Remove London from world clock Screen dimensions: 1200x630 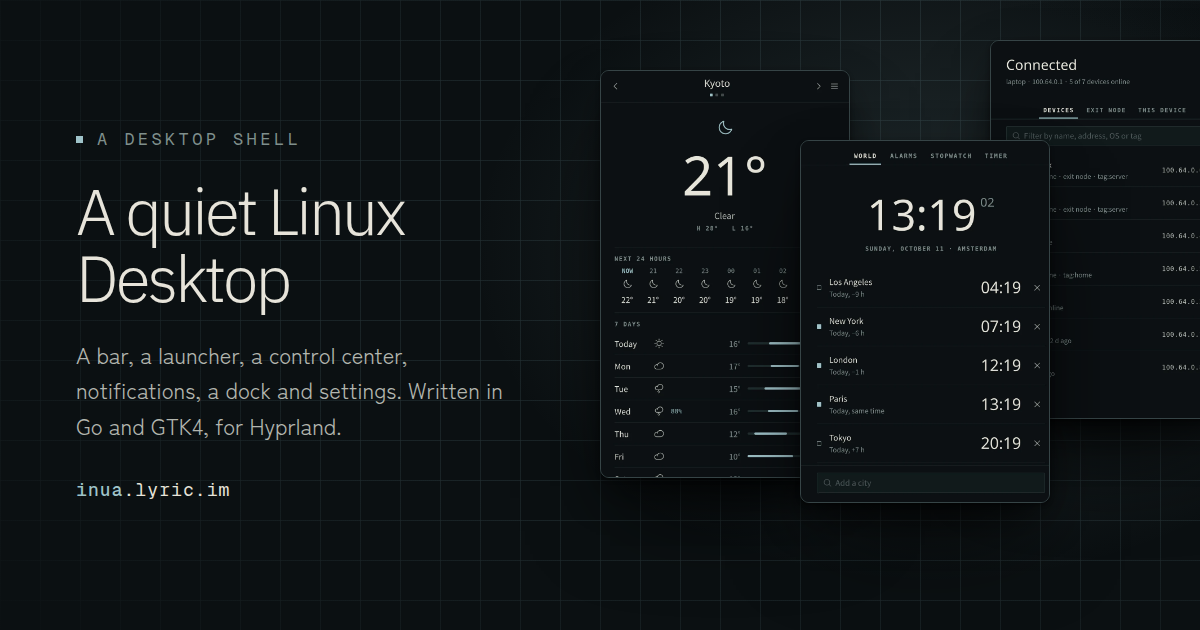pos(1037,366)
